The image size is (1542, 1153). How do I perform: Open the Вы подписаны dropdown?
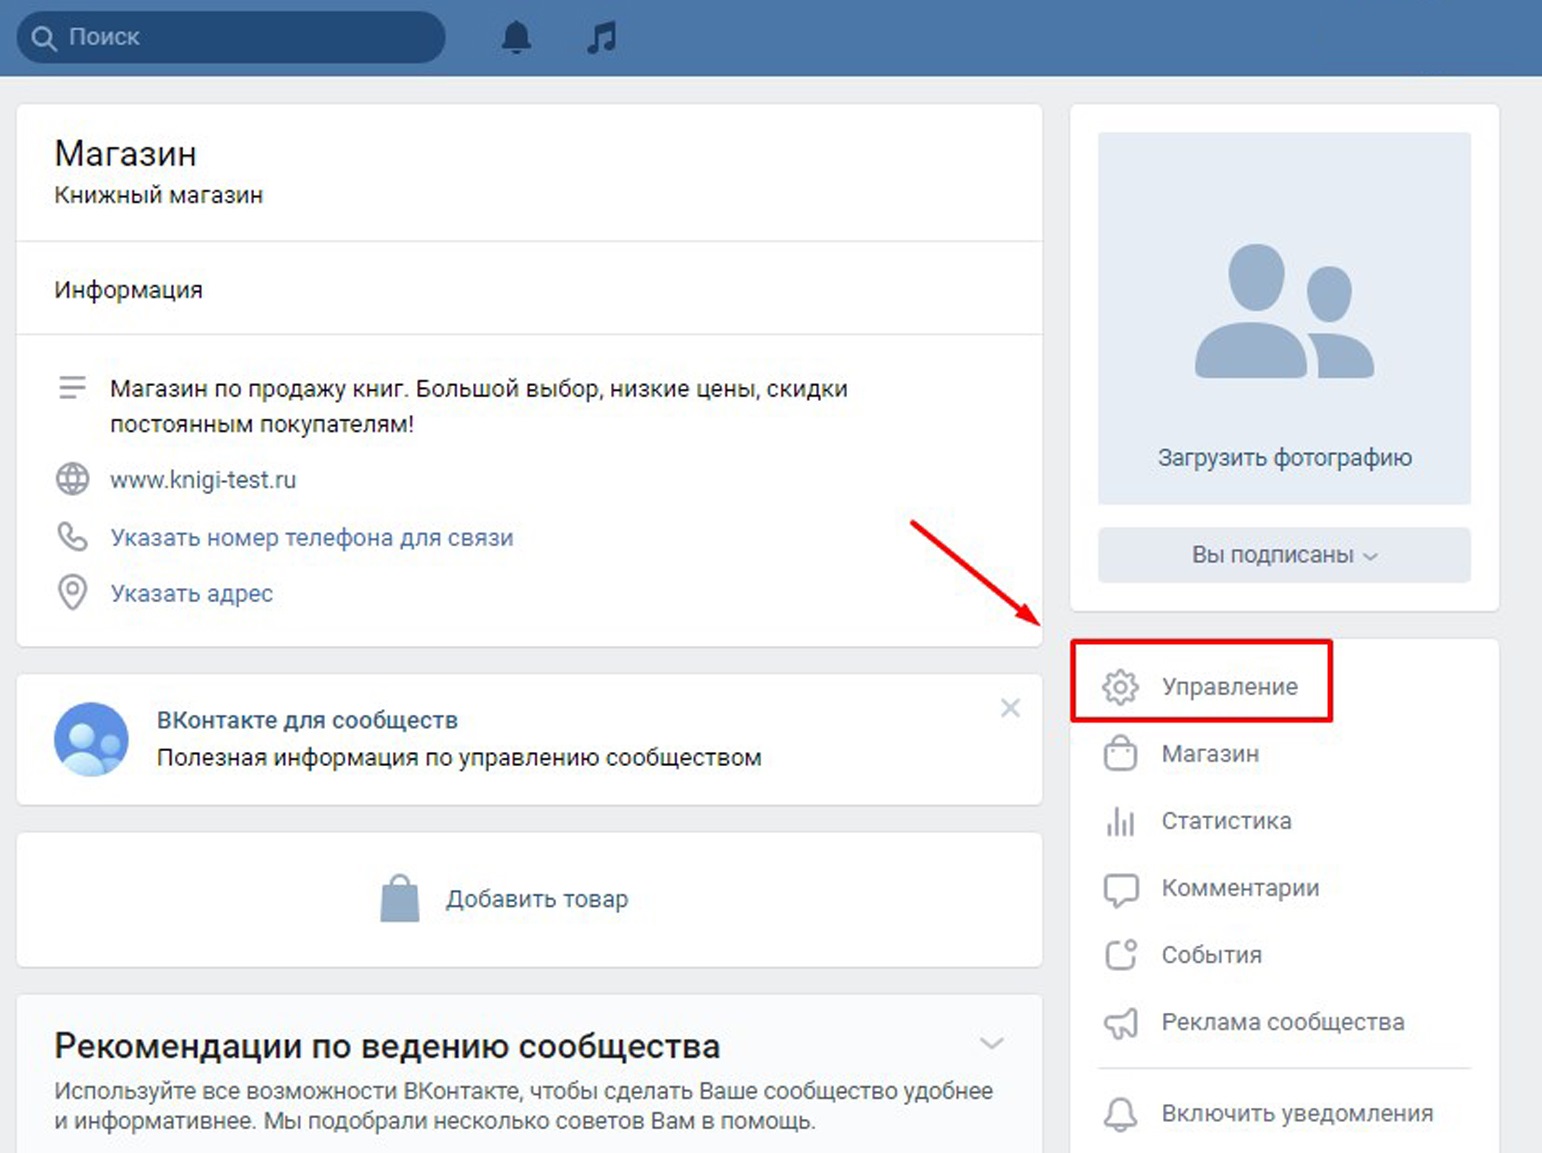1284,555
